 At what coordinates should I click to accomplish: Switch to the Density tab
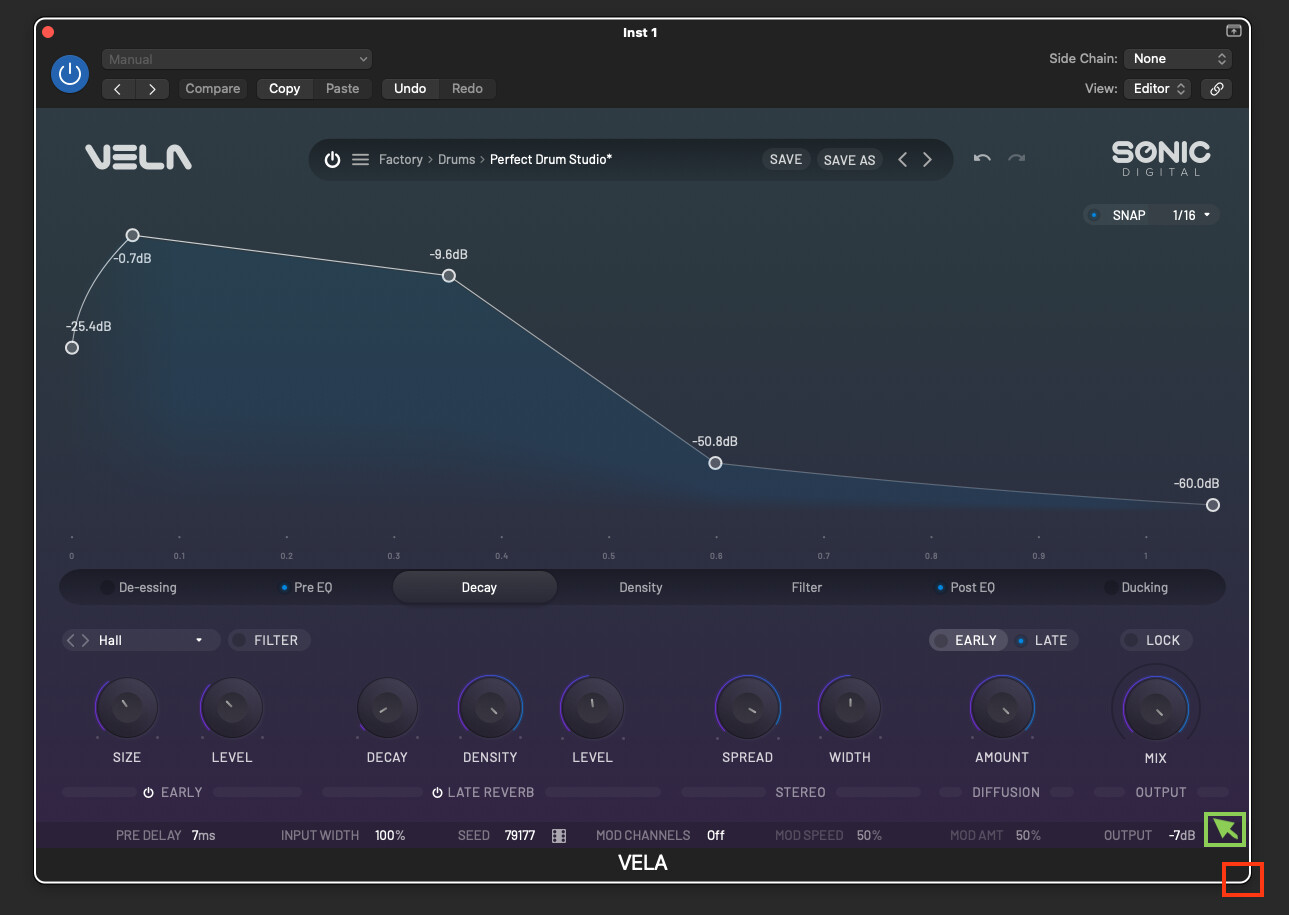coord(640,588)
